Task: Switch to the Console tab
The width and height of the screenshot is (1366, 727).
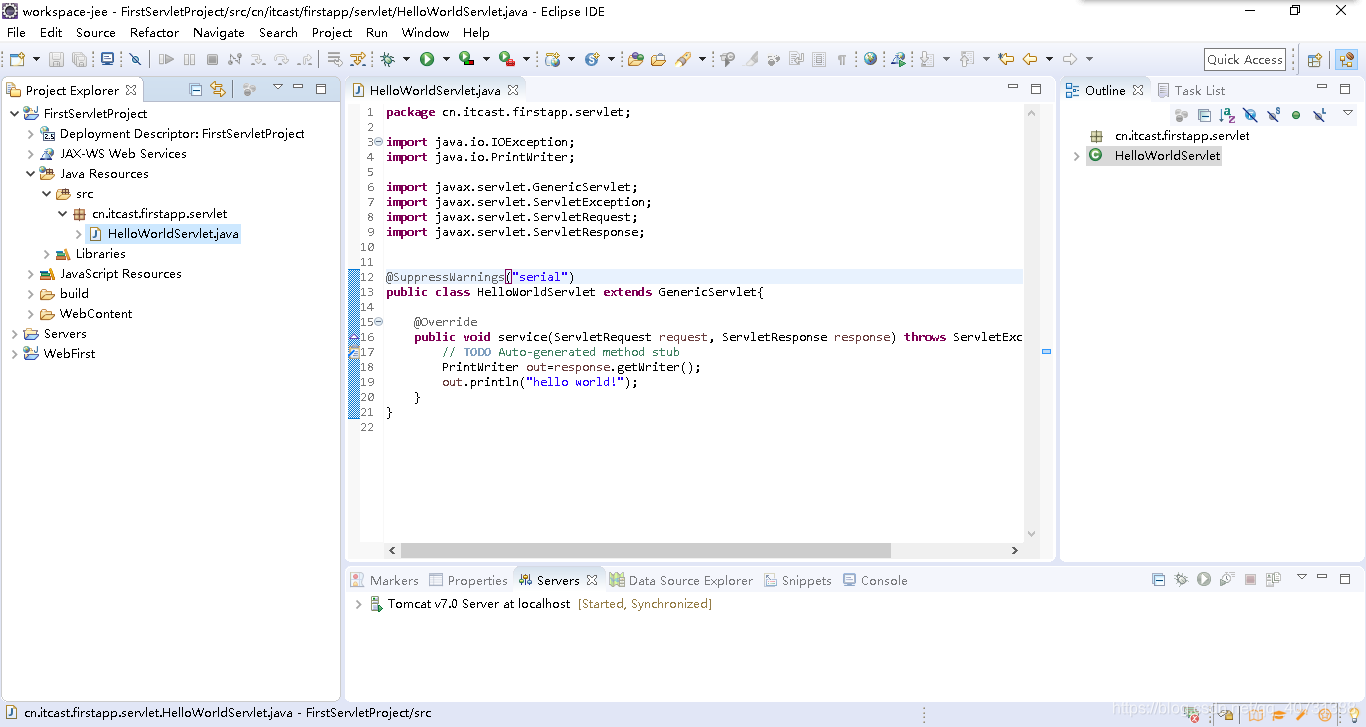Action: pos(875,580)
